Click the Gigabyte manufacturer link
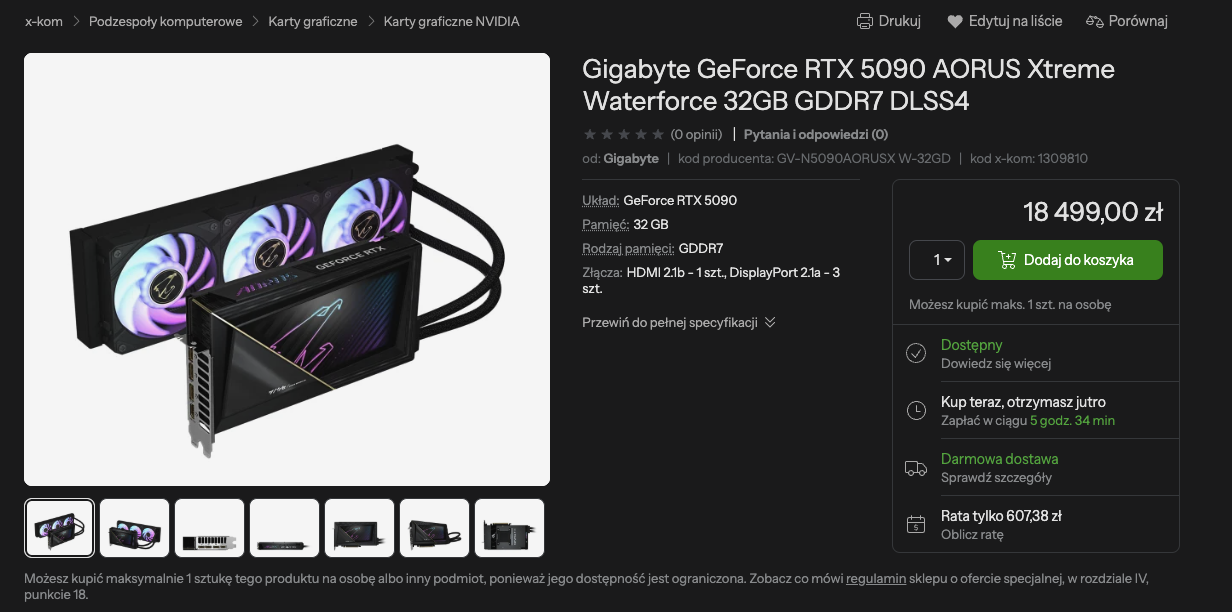This screenshot has height=612, width=1232. pos(631,158)
